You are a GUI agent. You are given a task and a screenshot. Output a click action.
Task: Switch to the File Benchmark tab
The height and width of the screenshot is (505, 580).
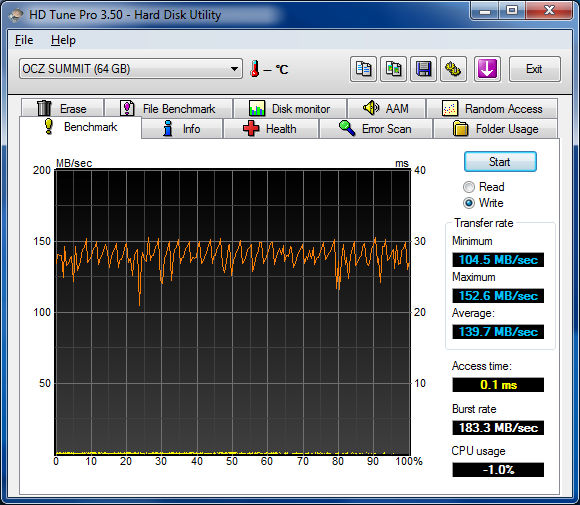click(x=169, y=108)
